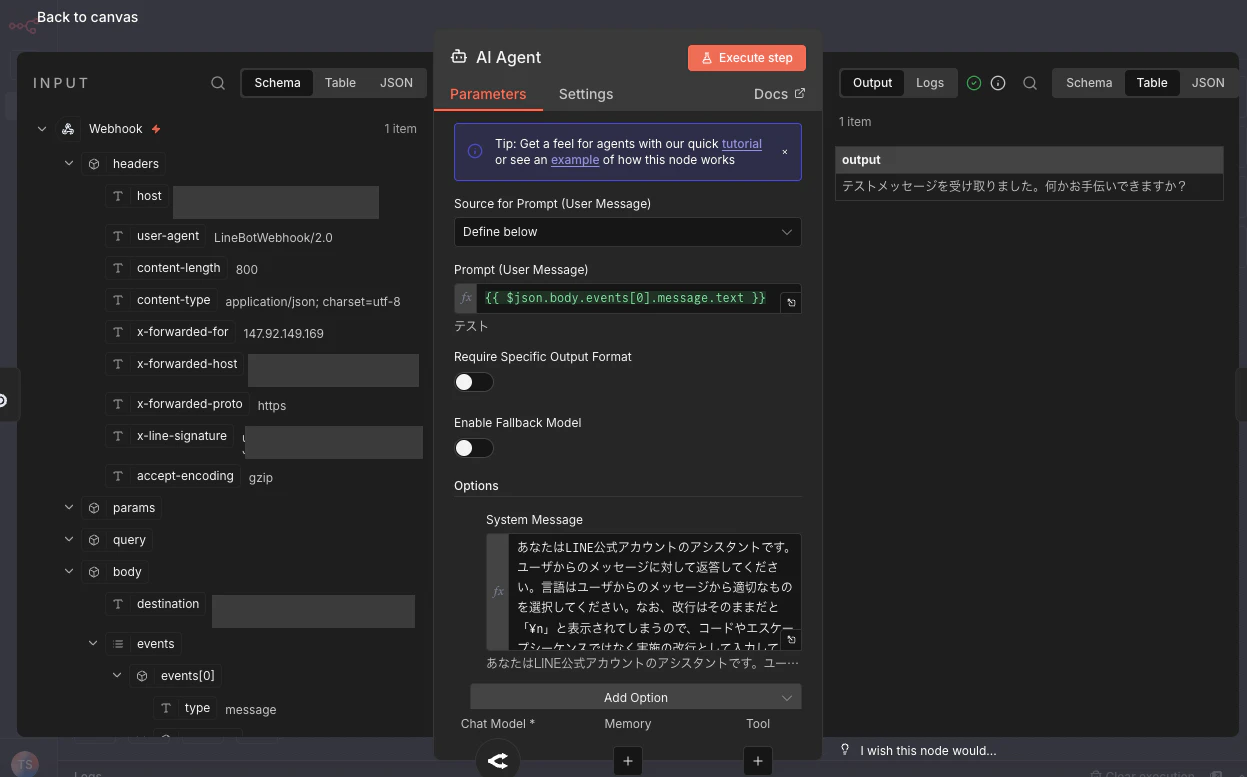Select input Schema view
This screenshot has width=1247, height=777.
[x=277, y=83]
